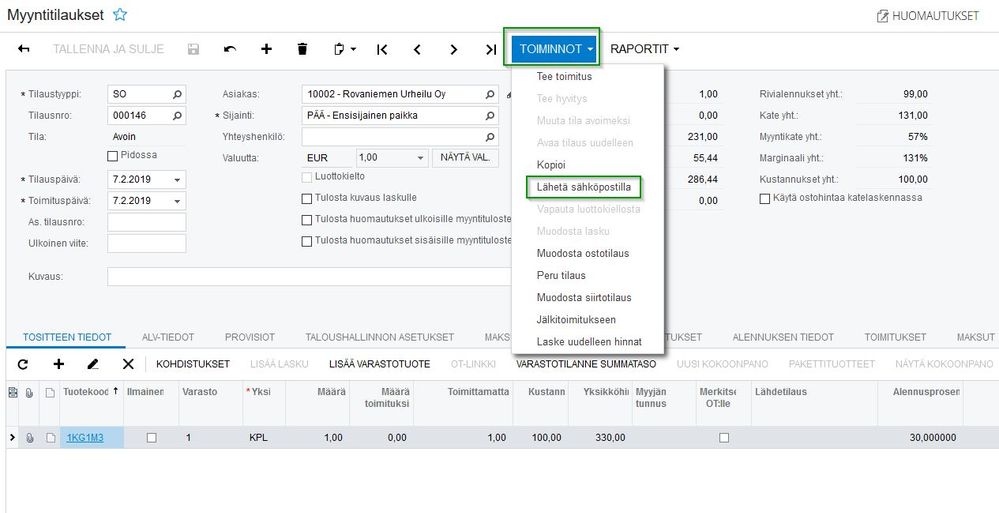The height and width of the screenshot is (513, 999).
Task: Enable Tulosta kuvaus laskulle
Action: [x=306, y=199]
